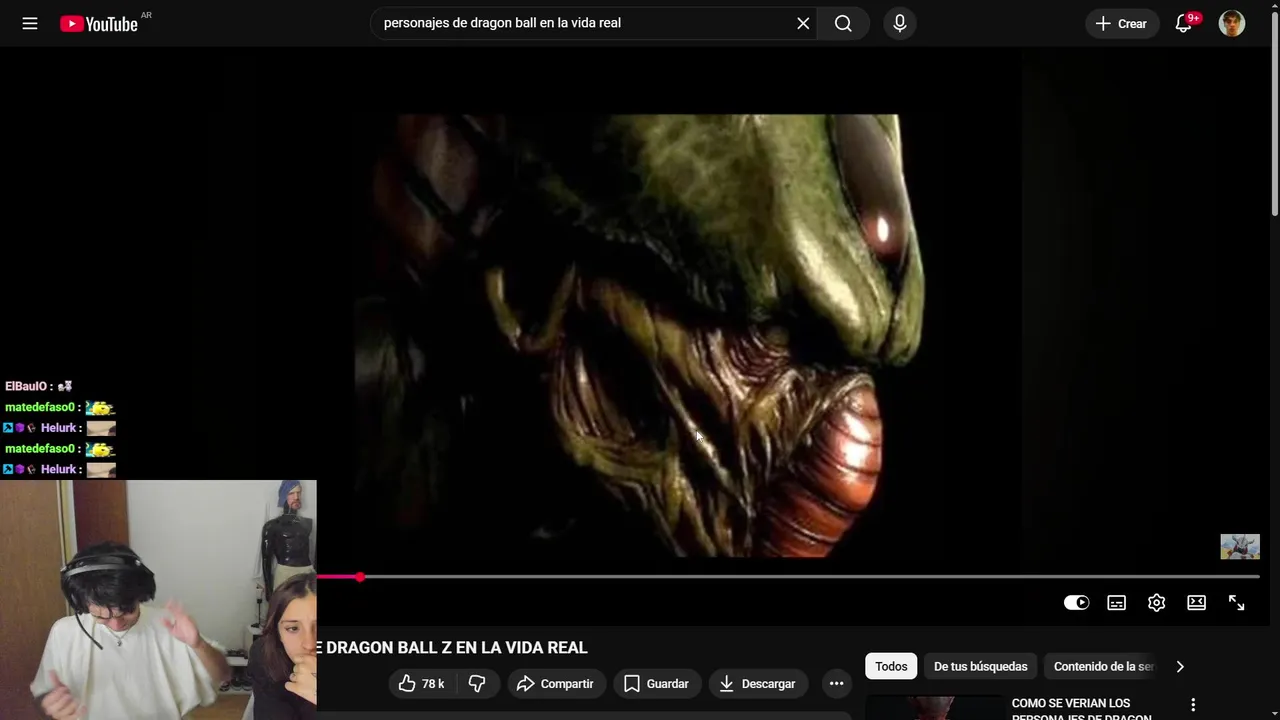
Task: Open player settings gear
Action: [x=1157, y=602]
